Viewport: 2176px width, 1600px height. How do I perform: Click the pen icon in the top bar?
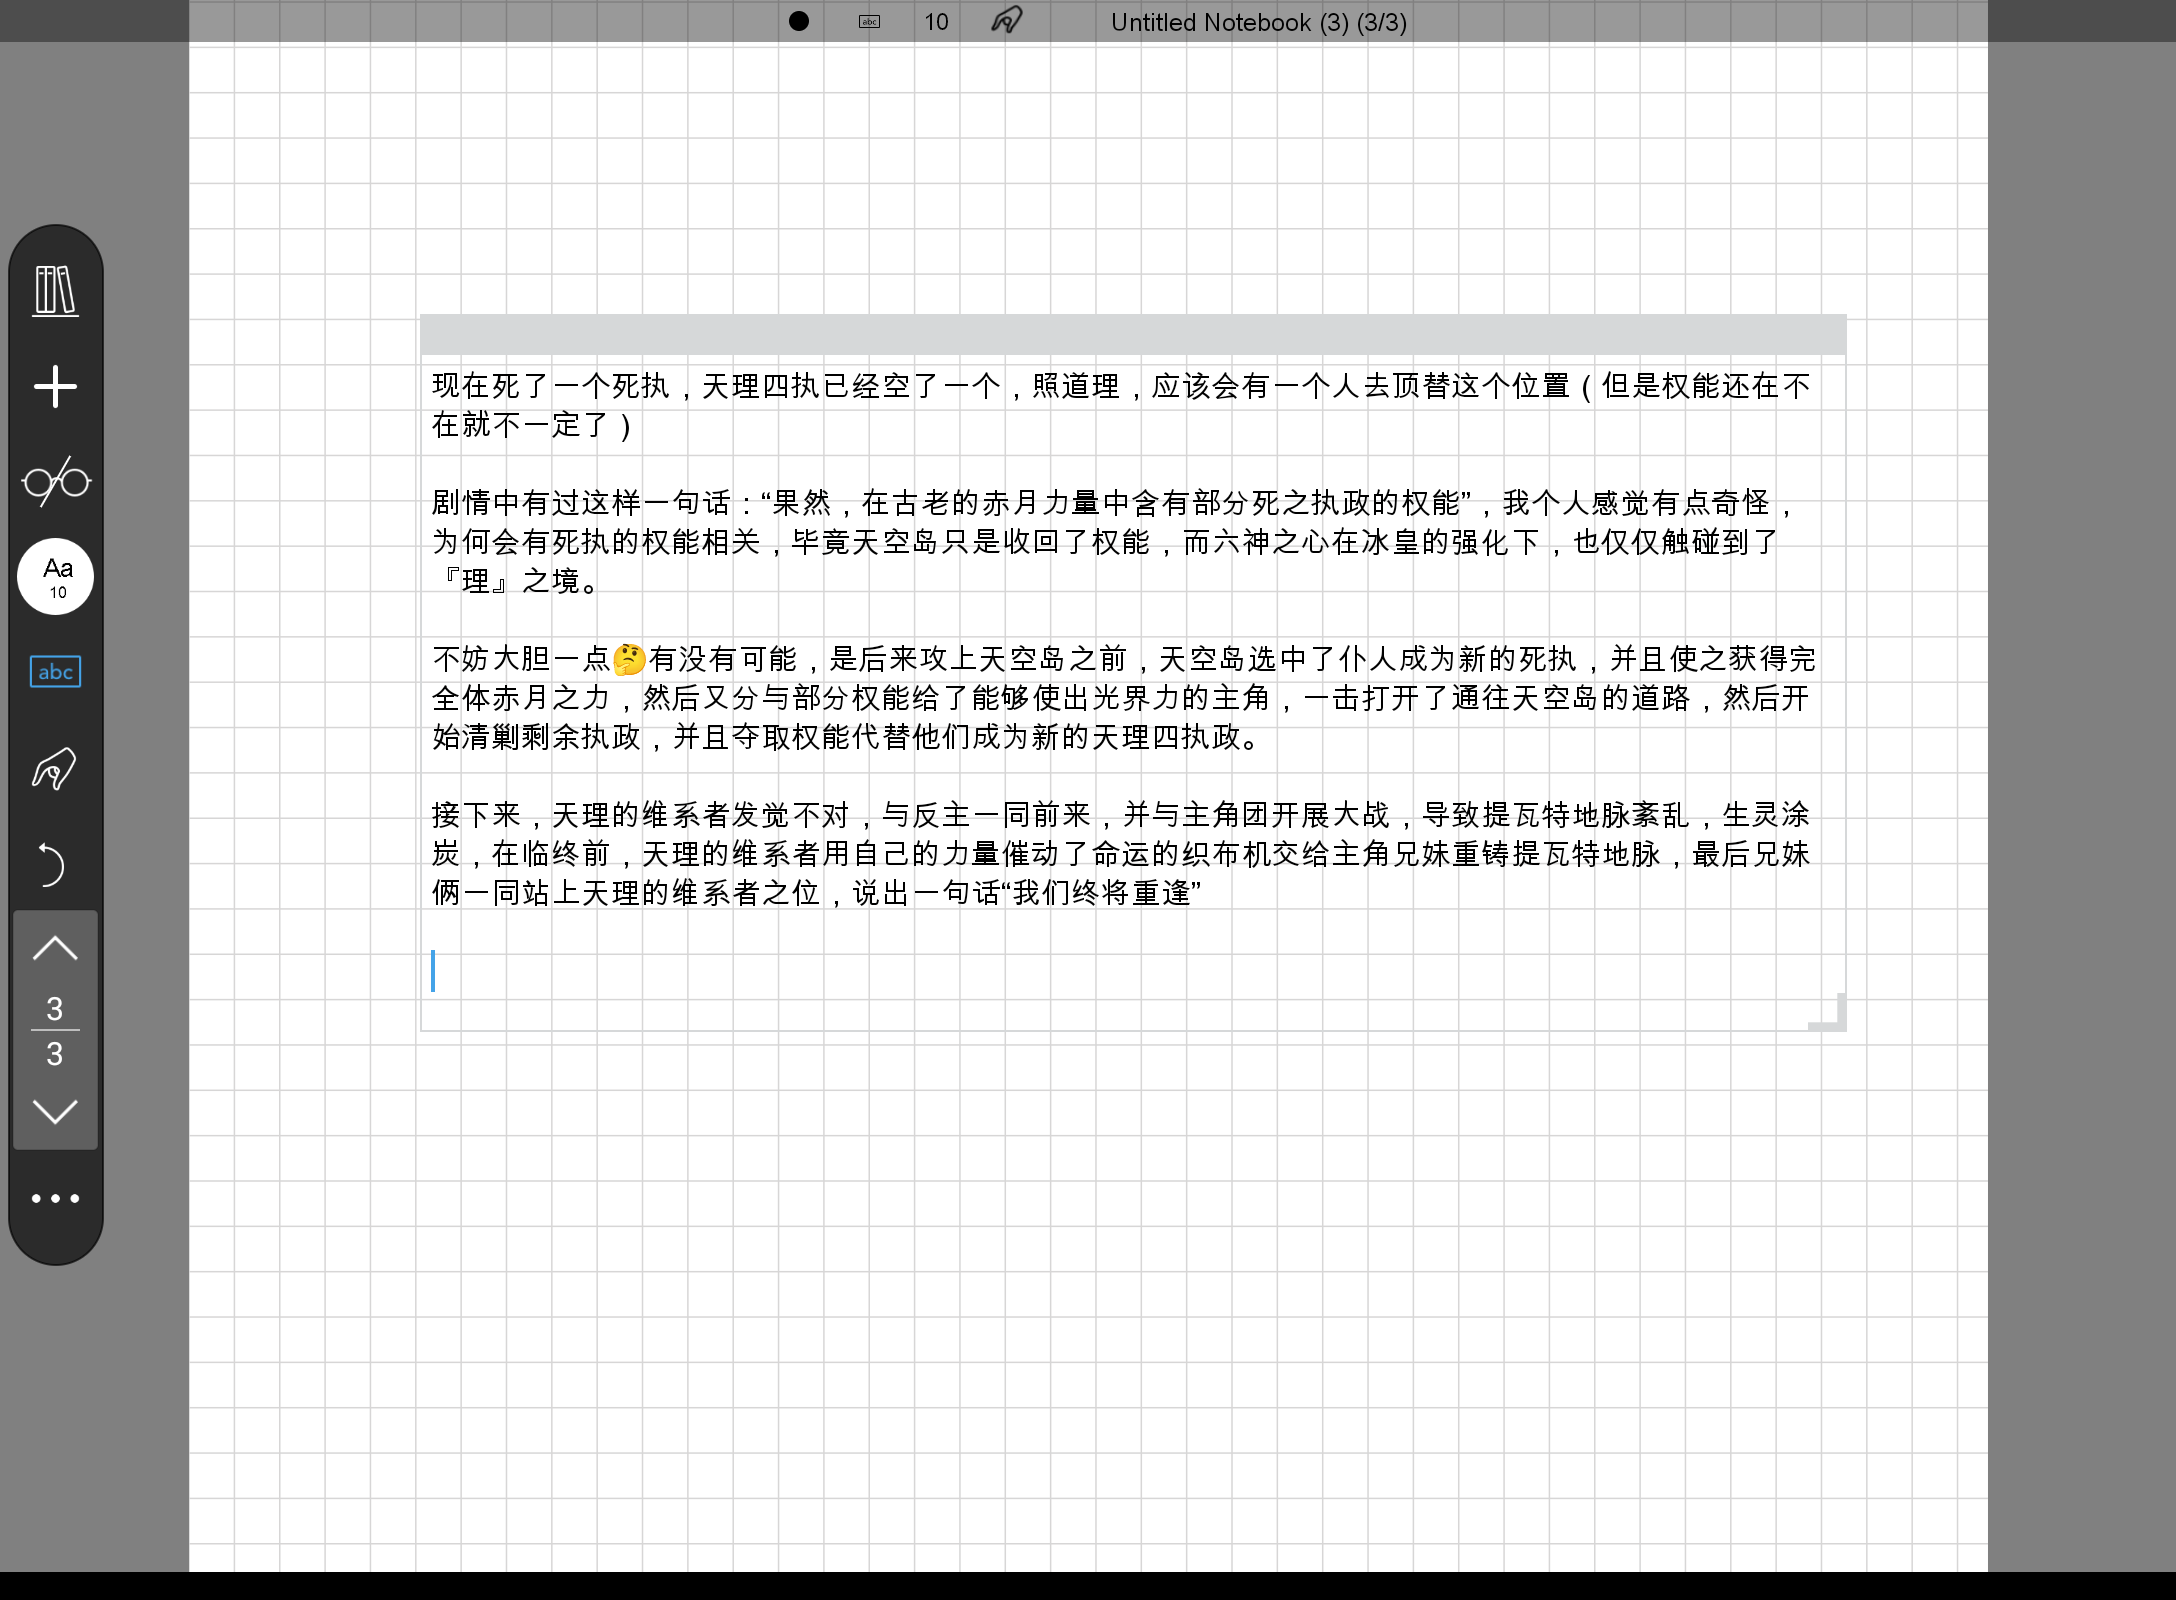click(x=1007, y=21)
